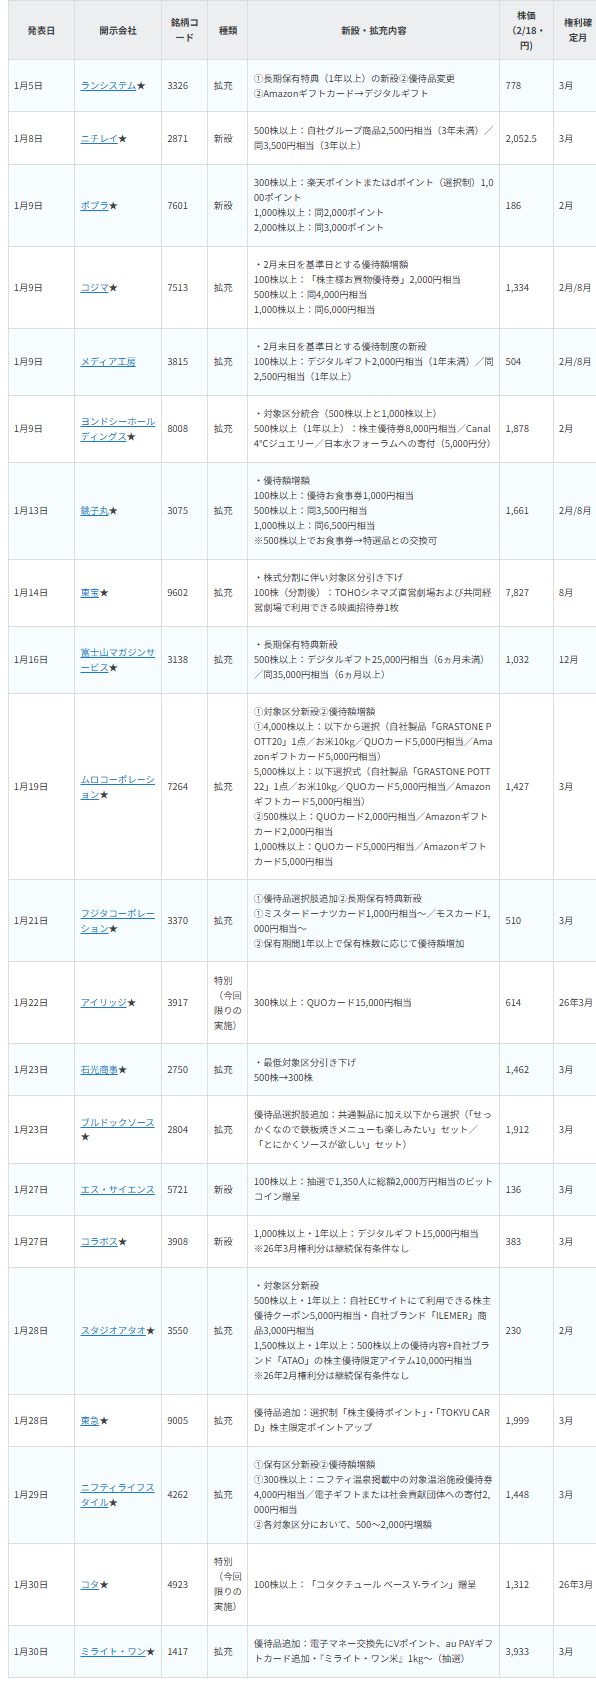Select stock code 3138
The image size is (596, 1687).
click(x=178, y=660)
